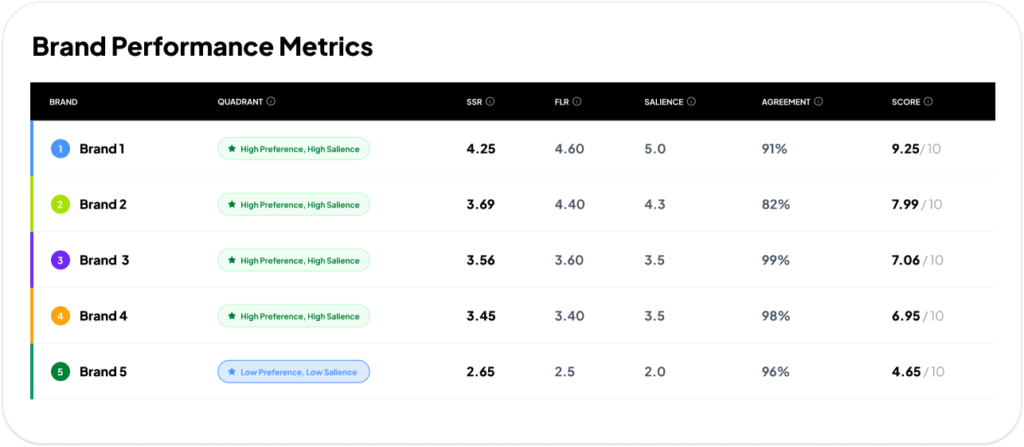
Task: Click the BRAND column header
Action: 63,102
